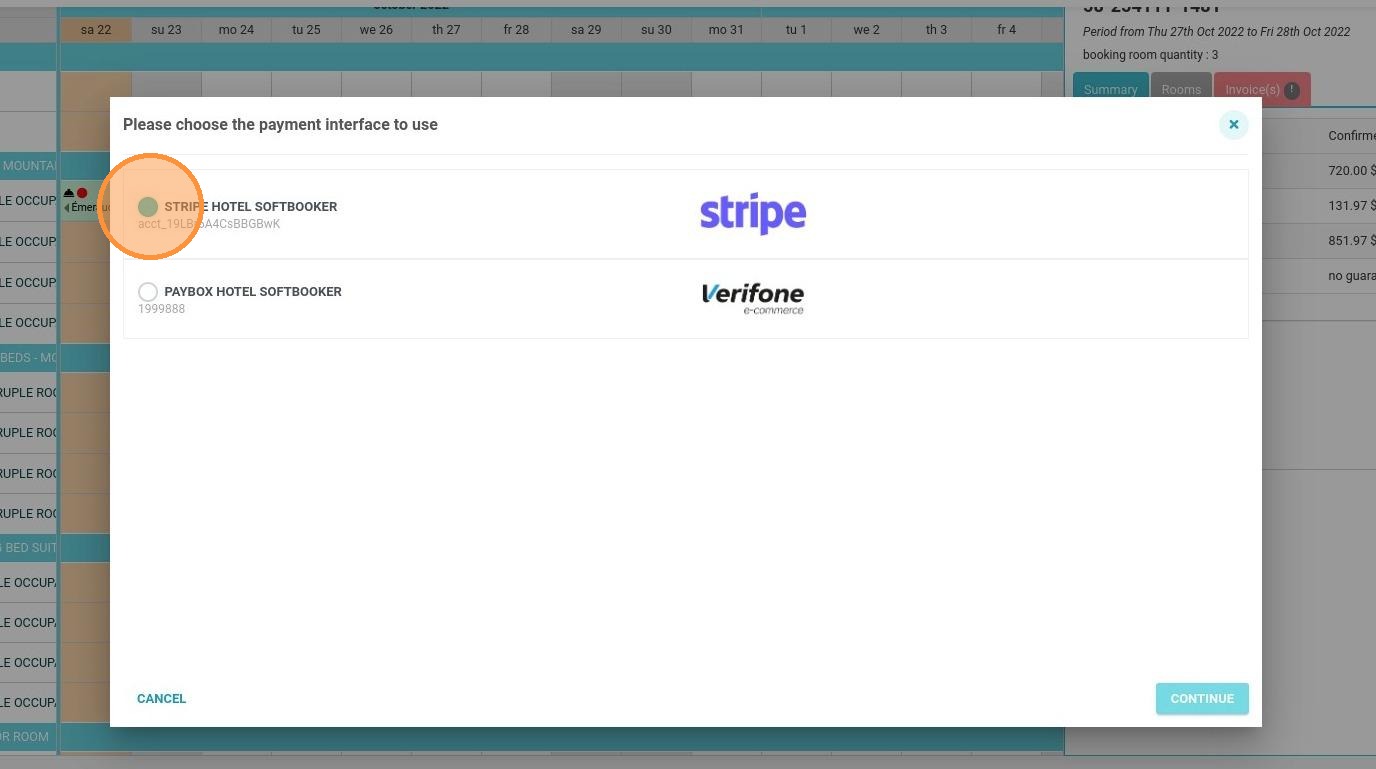Click the Stripe logo
Viewport: 1376px width, 769px height.
pos(753,213)
